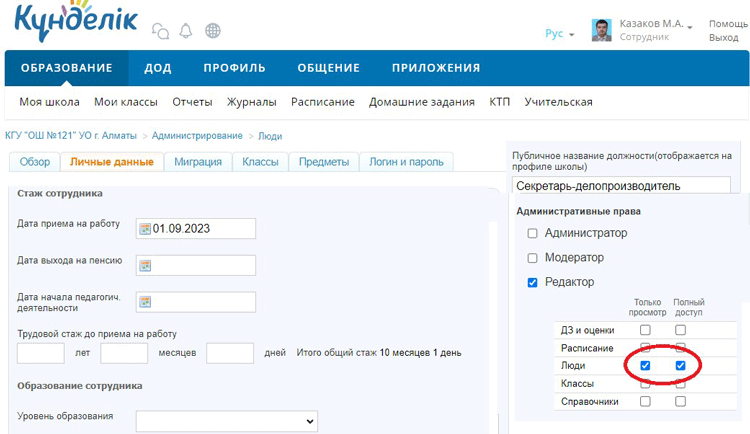Open the ПРОФИЛЬ main menu item
750x434 pixels.
(234, 68)
